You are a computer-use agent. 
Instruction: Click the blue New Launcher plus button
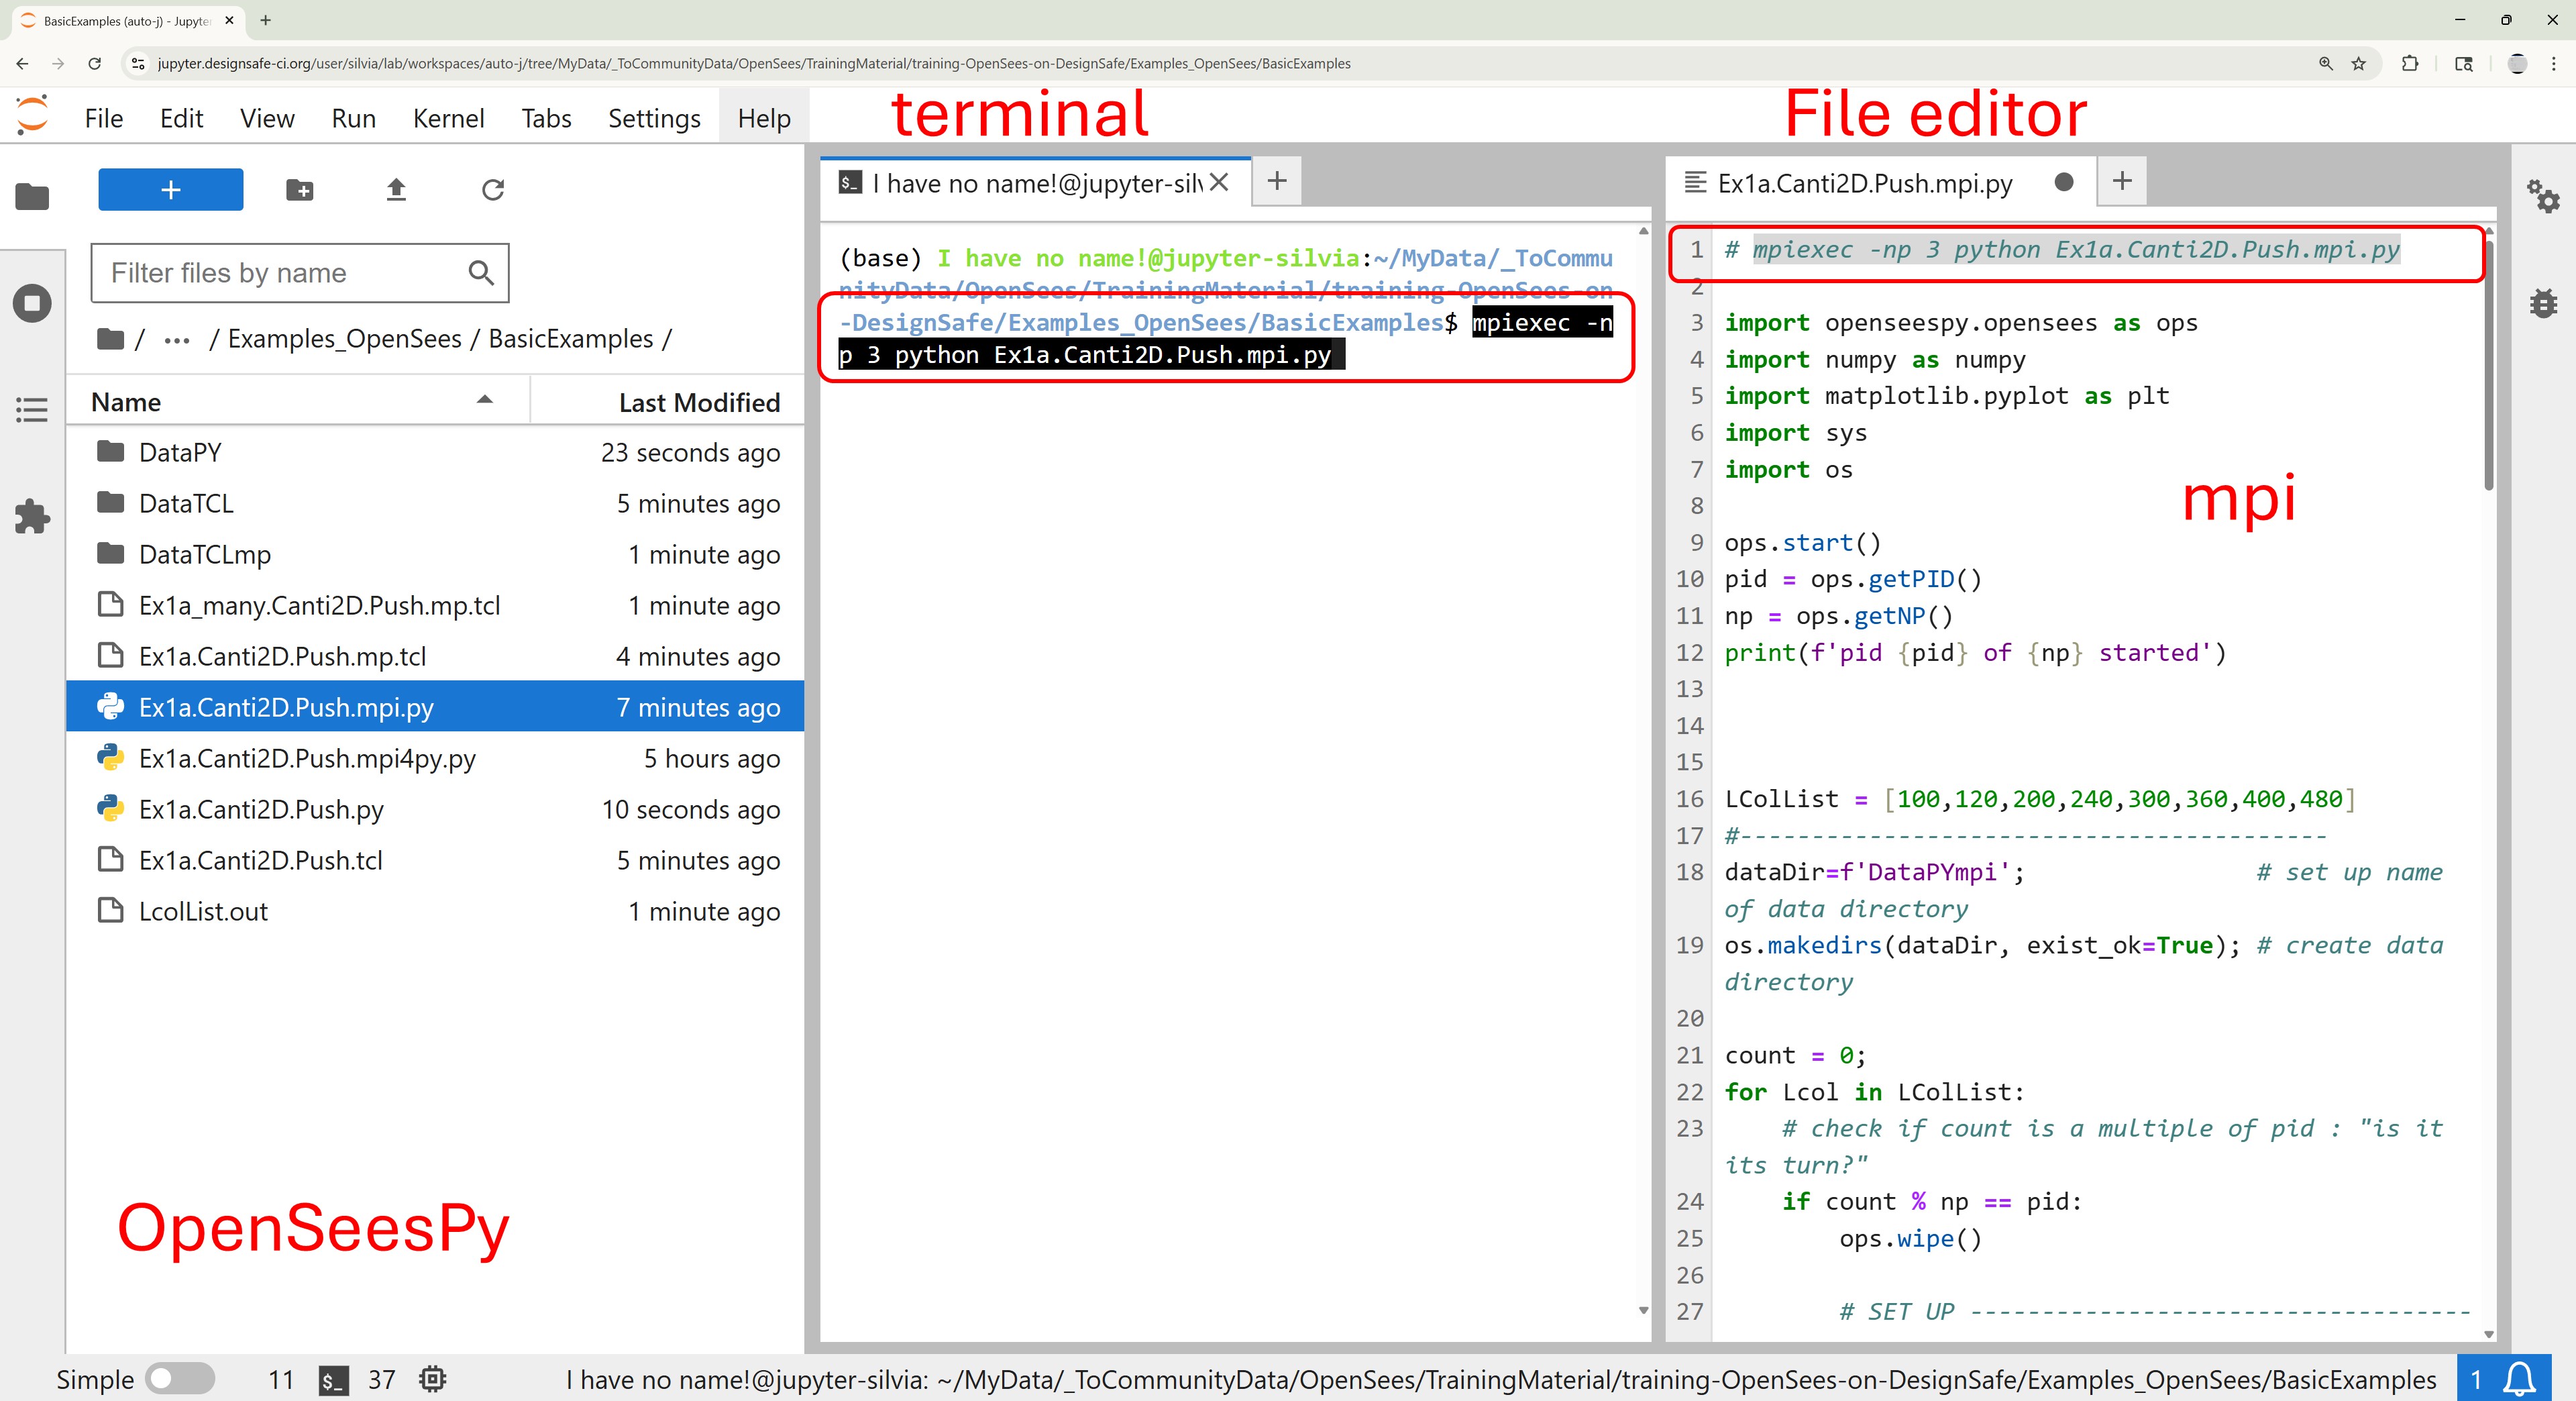tap(170, 190)
